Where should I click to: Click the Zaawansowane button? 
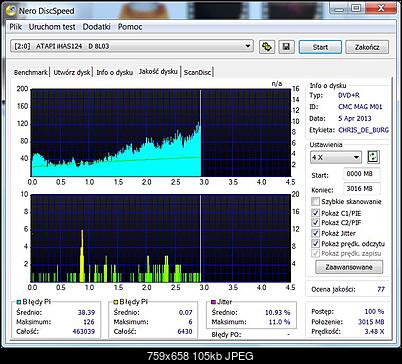tap(349, 267)
